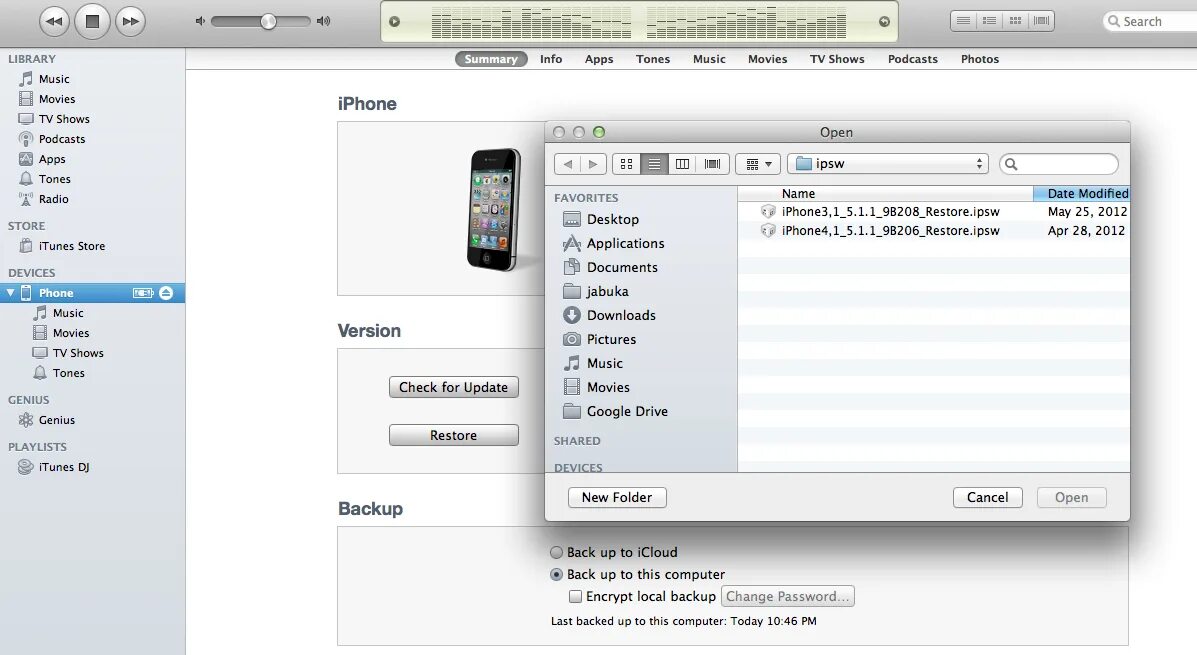Open the Photos tab
The image size is (1197, 655).
pos(979,59)
